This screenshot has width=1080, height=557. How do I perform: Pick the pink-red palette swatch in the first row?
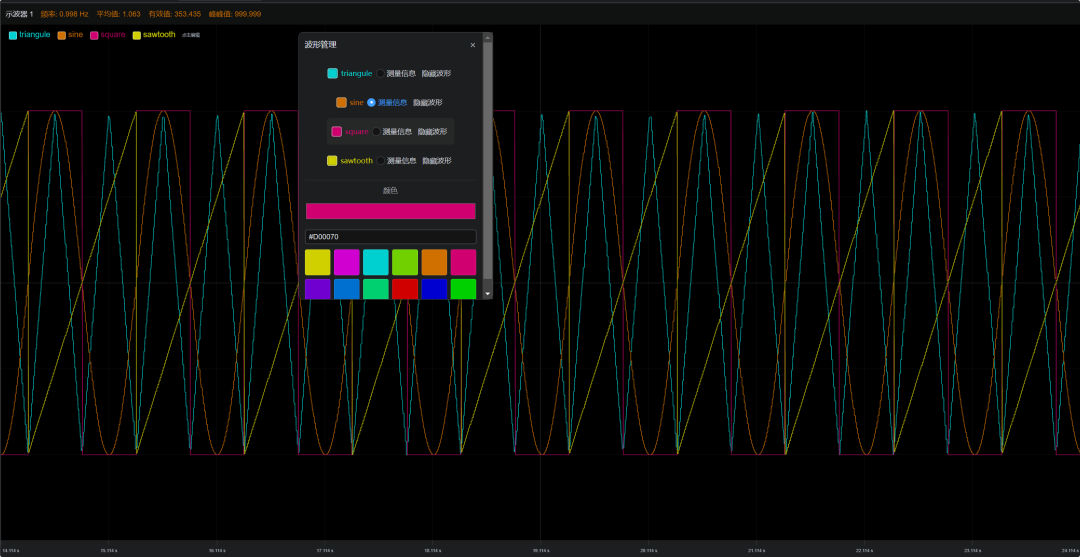(463, 262)
